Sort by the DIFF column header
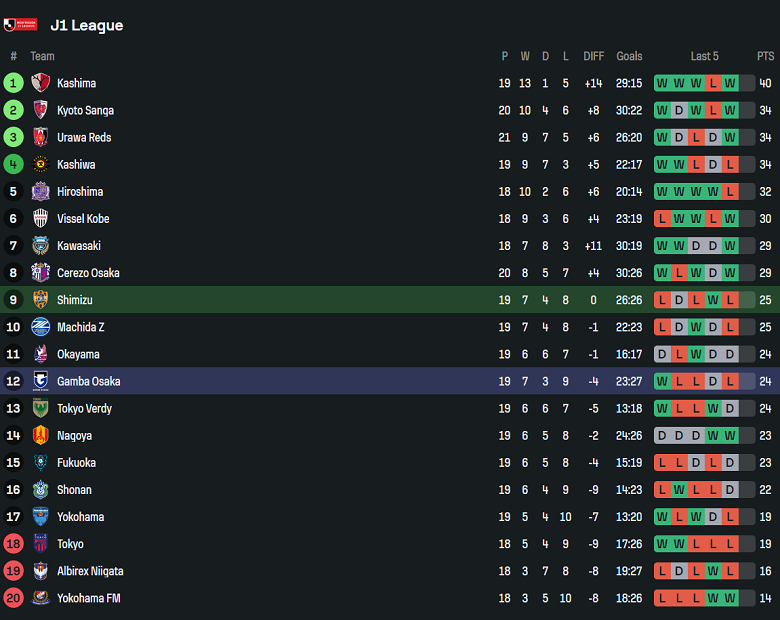The image size is (780, 620). (x=594, y=56)
